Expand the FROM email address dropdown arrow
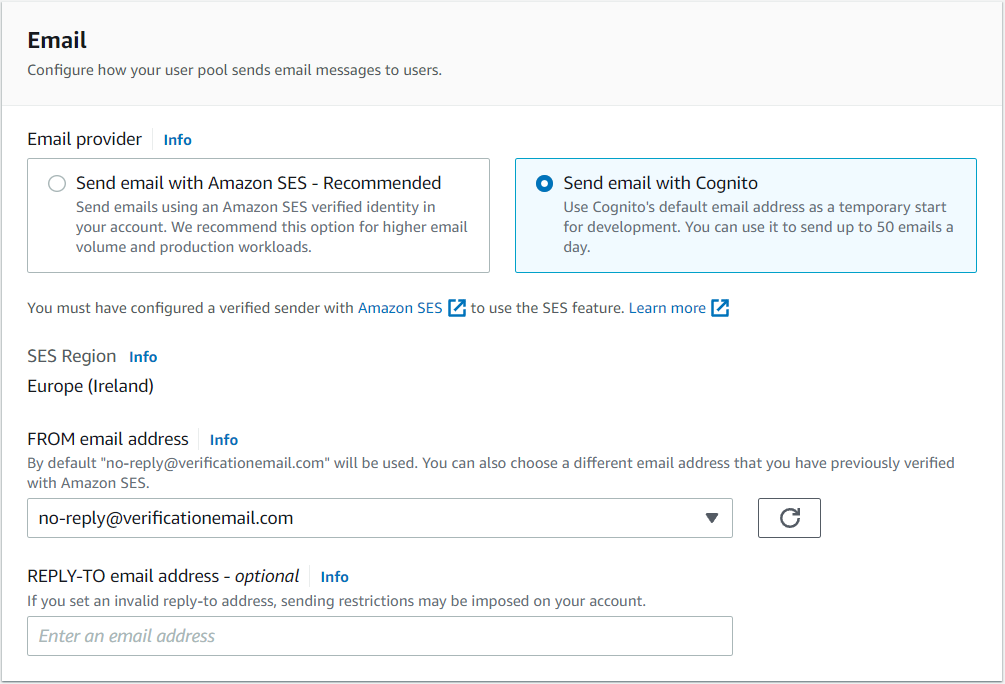Image resolution: width=1005 pixels, height=684 pixels. [x=712, y=518]
